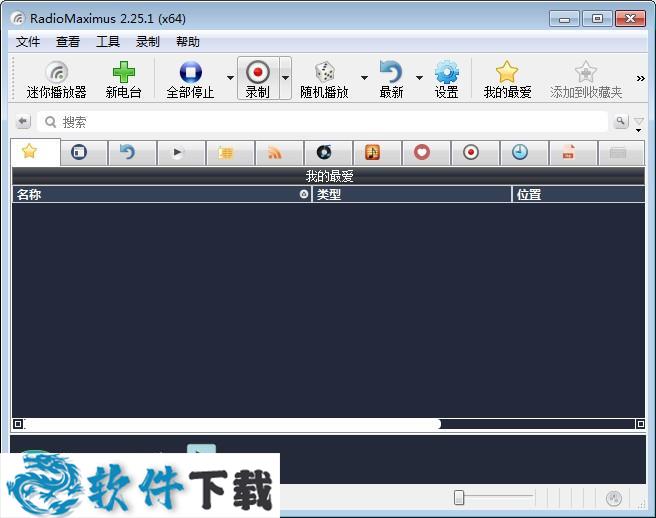656x518 pixels.
Task: Open the Stop All dropdown arrow
Action: click(x=230, y=78)
